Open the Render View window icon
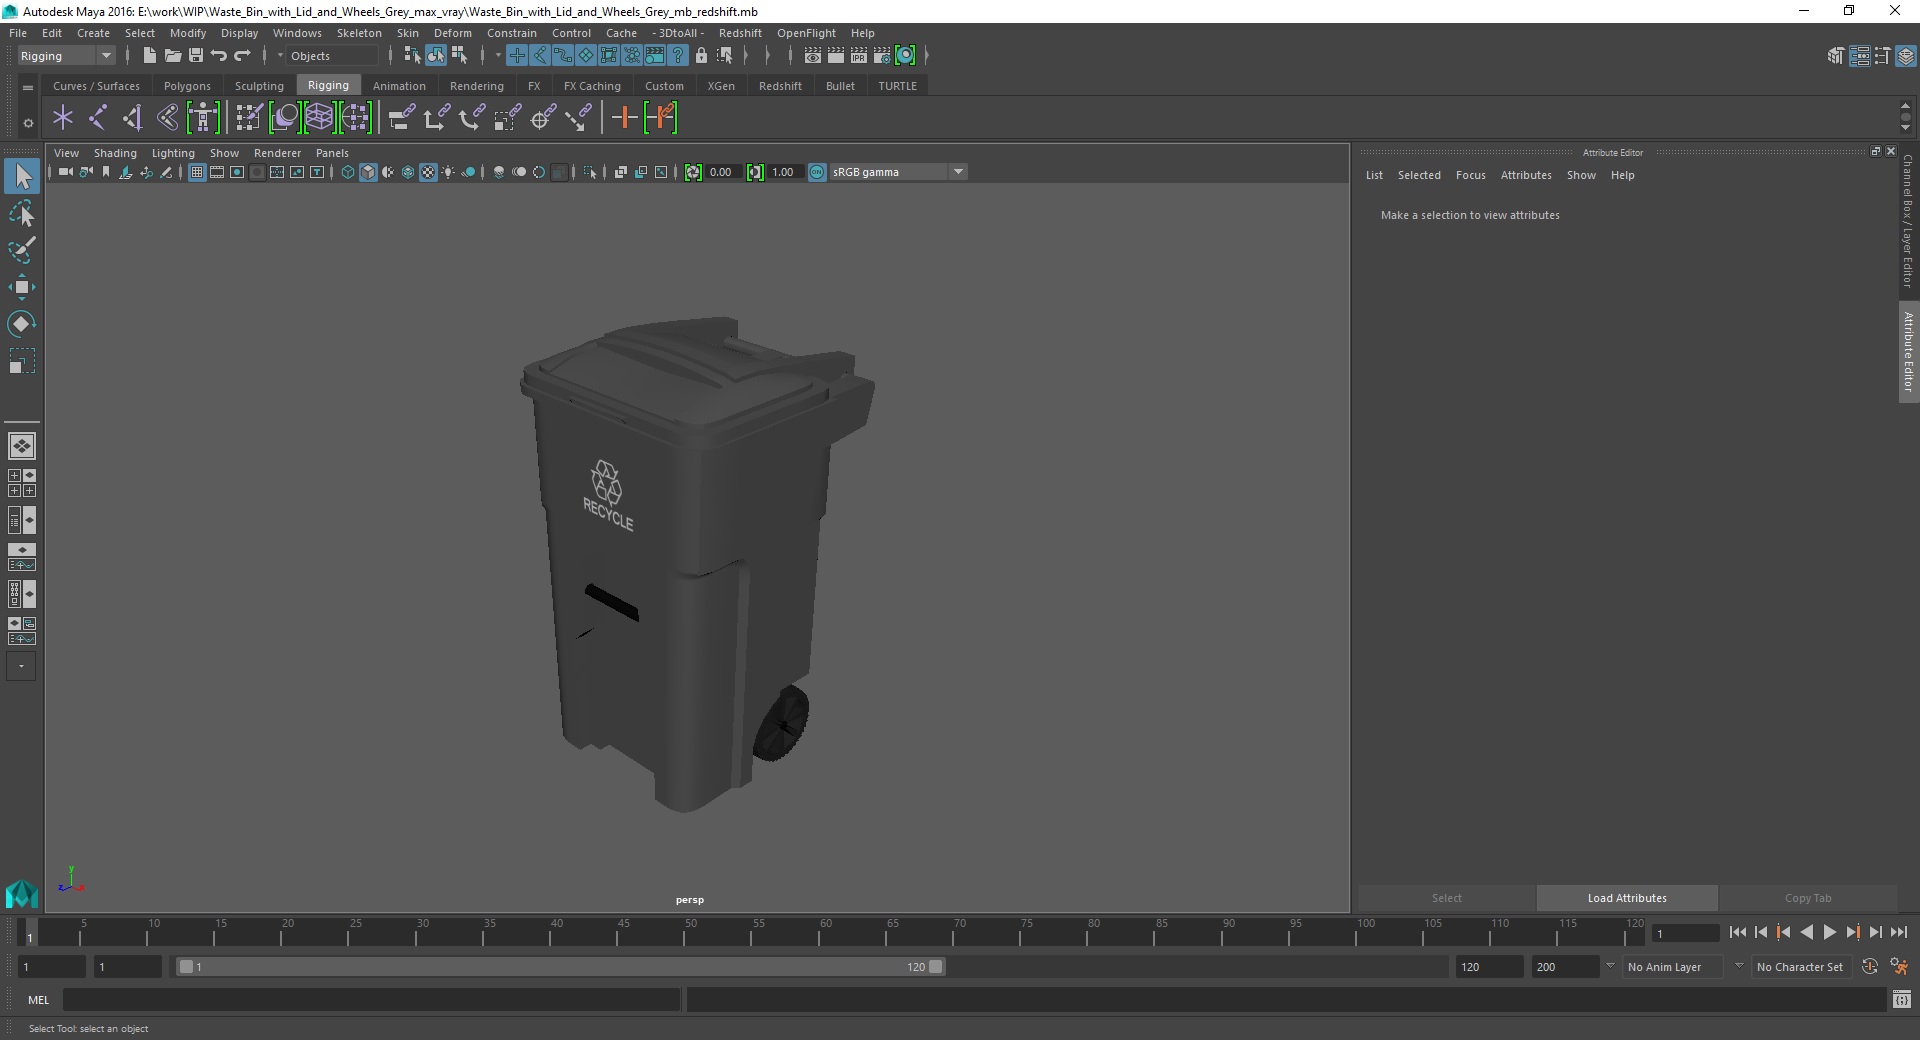 click(813, 56)
